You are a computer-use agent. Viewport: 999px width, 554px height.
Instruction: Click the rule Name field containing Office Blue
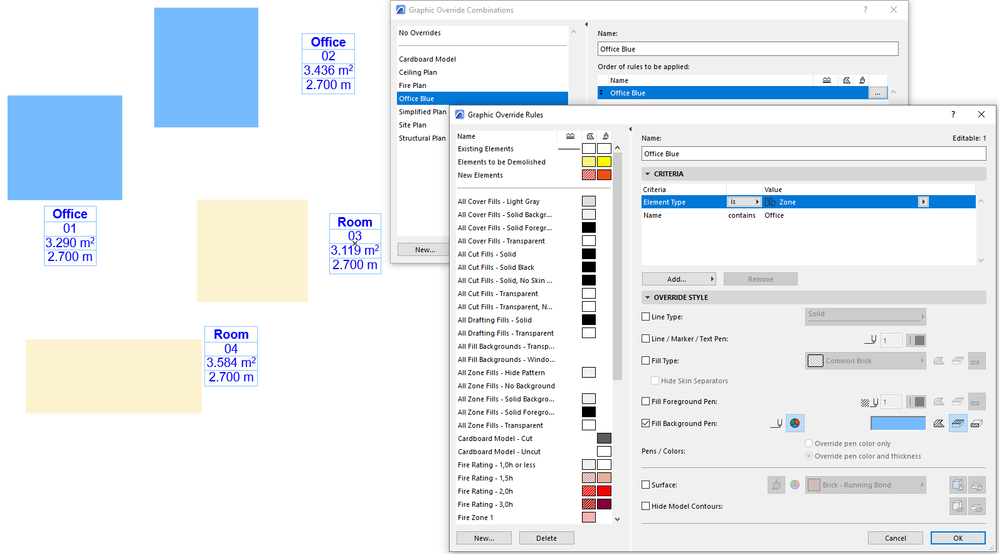pos(814,153)
